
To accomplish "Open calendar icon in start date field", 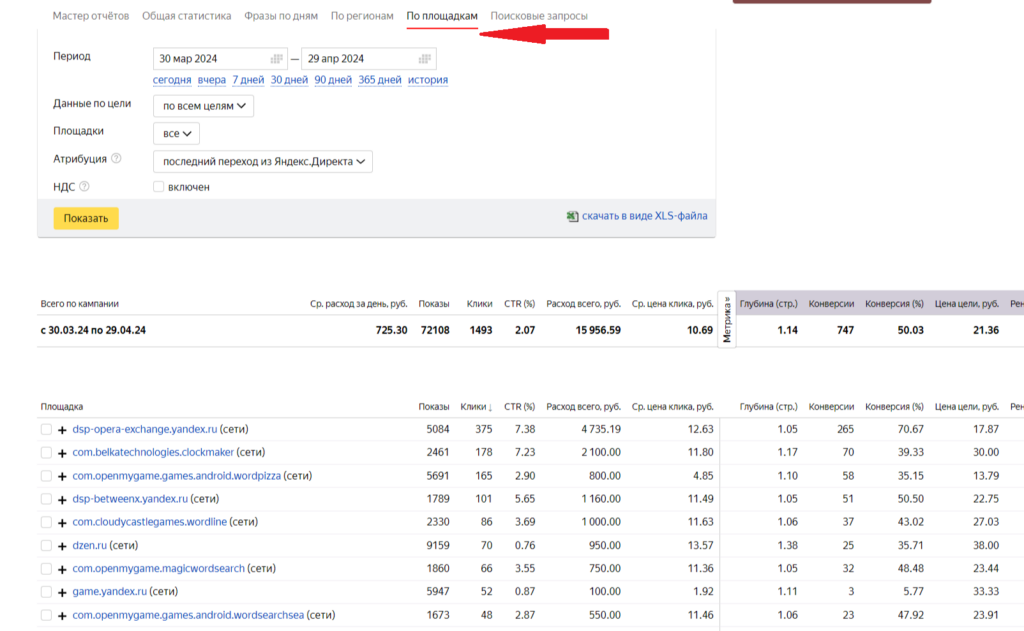I will (277, 59).
